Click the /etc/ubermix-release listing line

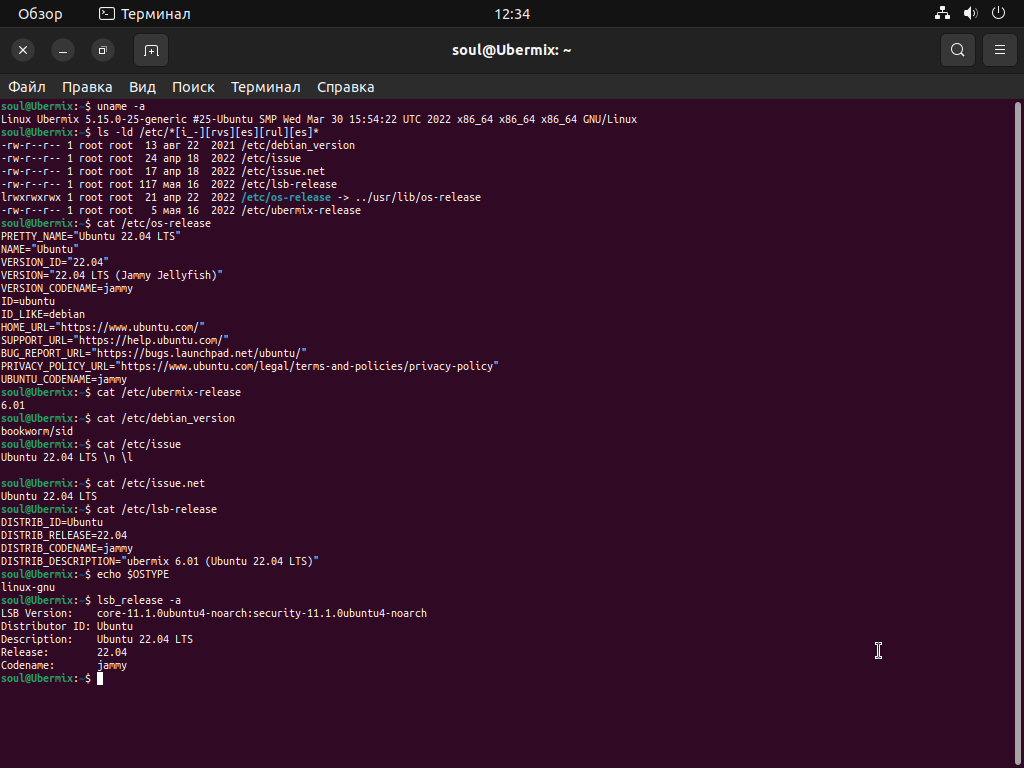pos(181,210)
